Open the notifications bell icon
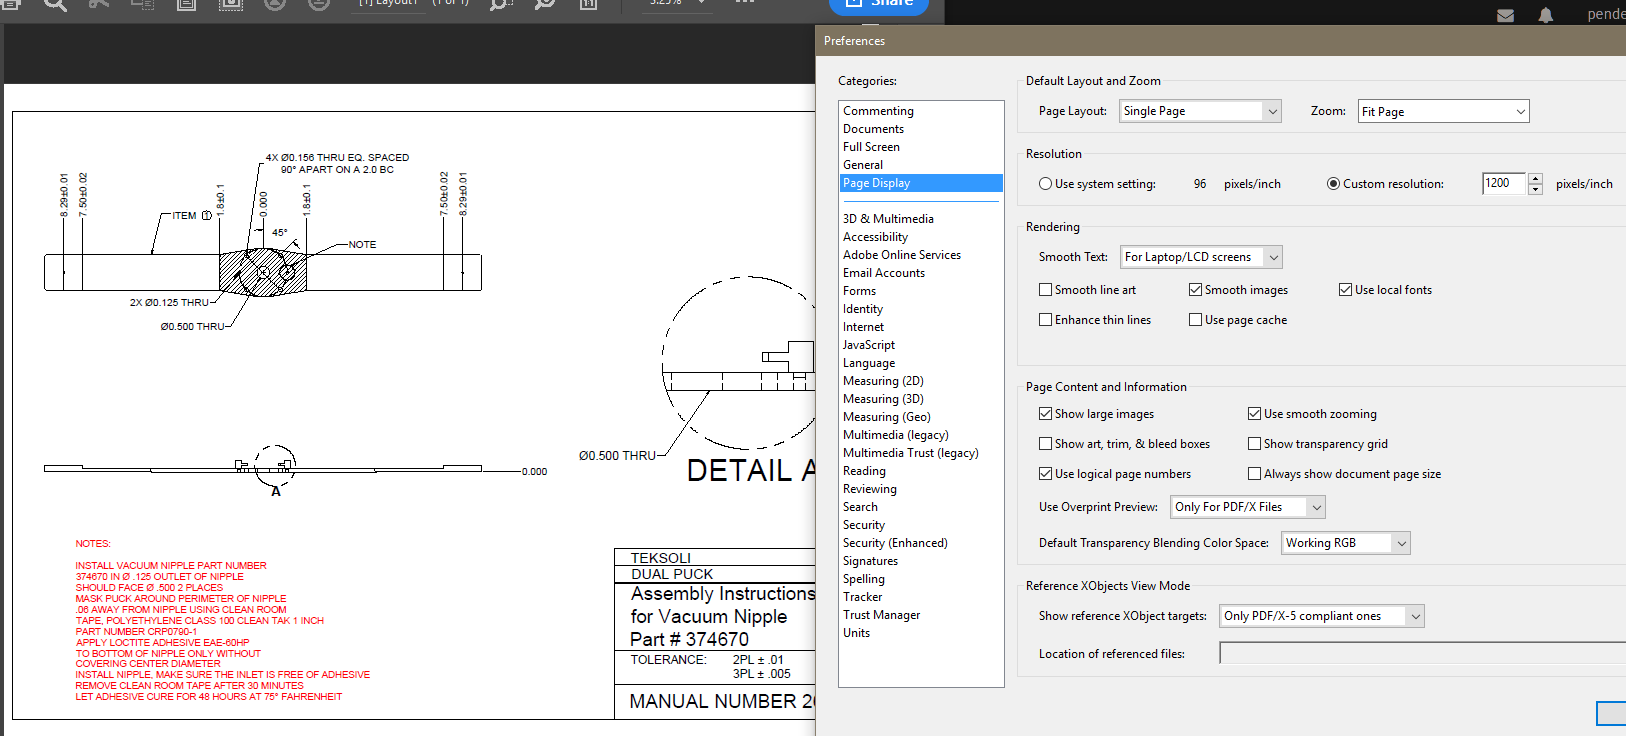1626x736 pixels. click(x=1545, y=15)
